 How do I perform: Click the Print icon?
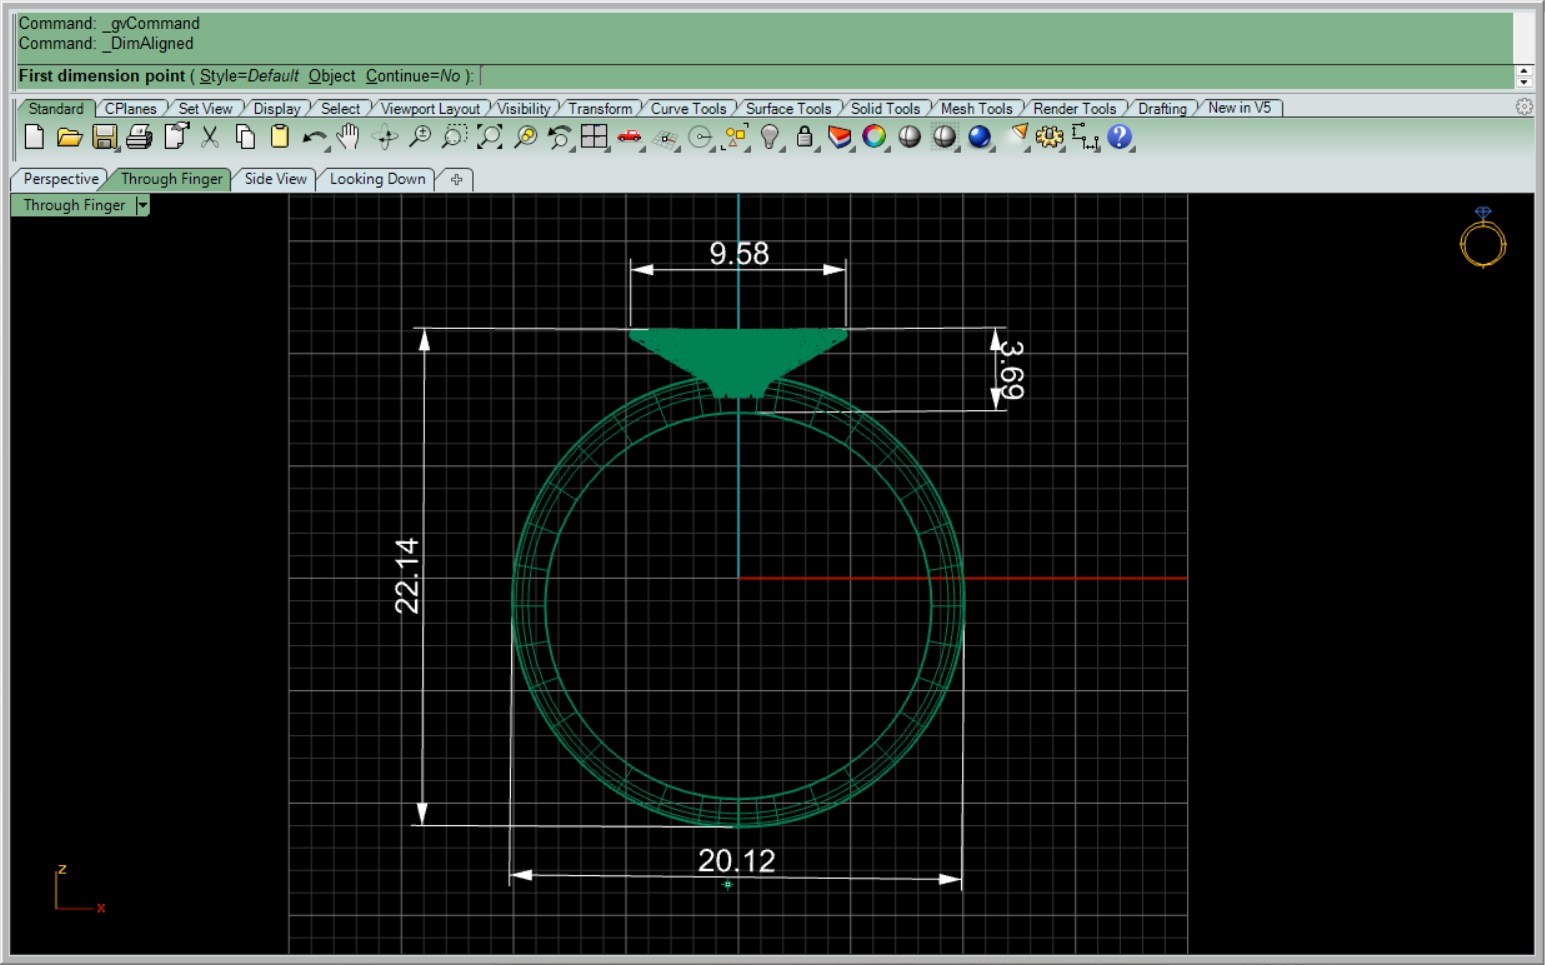click(139, 137)
